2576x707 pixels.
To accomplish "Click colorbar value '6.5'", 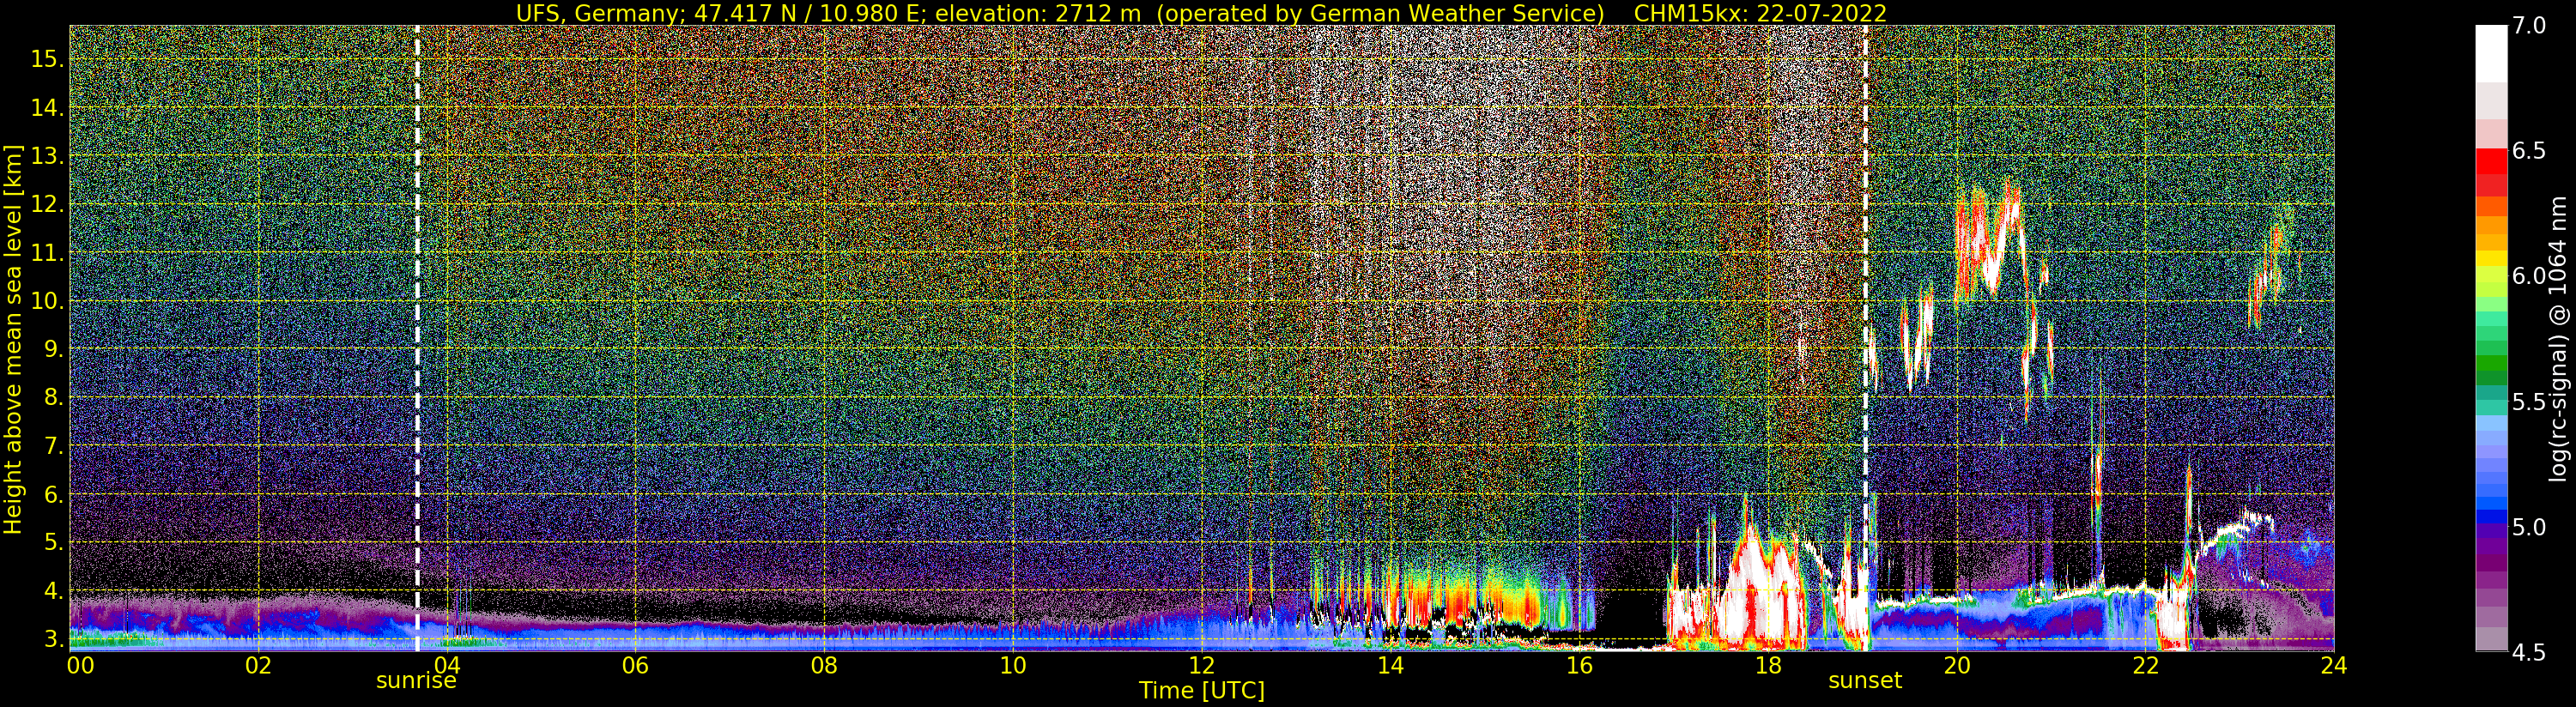I will pyautogui.click(x=2529, y=151).
